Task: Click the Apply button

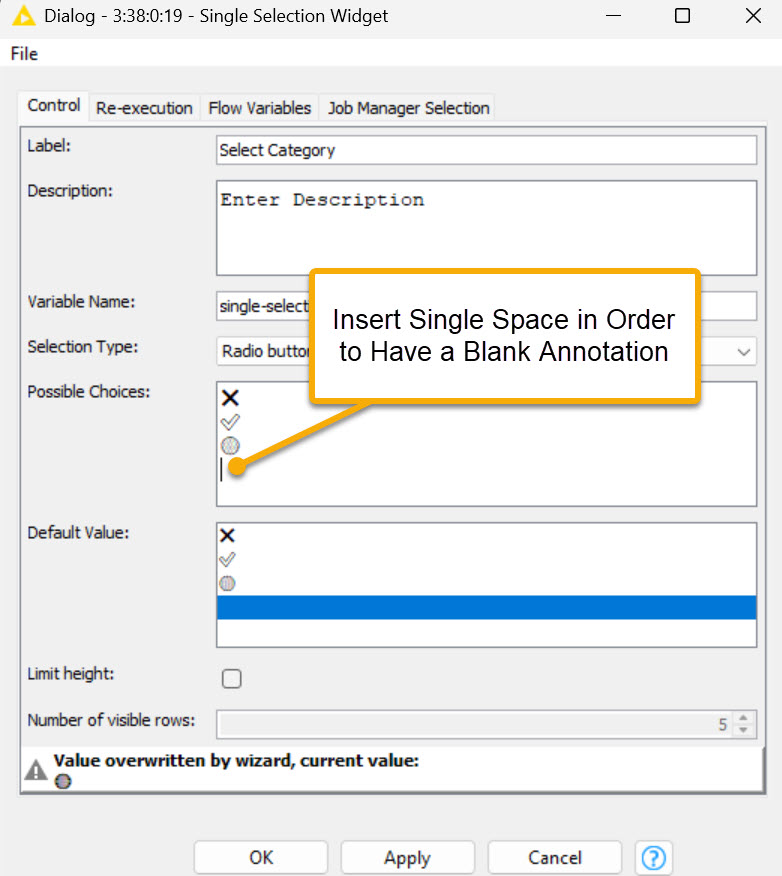Action: click(407, 858)
